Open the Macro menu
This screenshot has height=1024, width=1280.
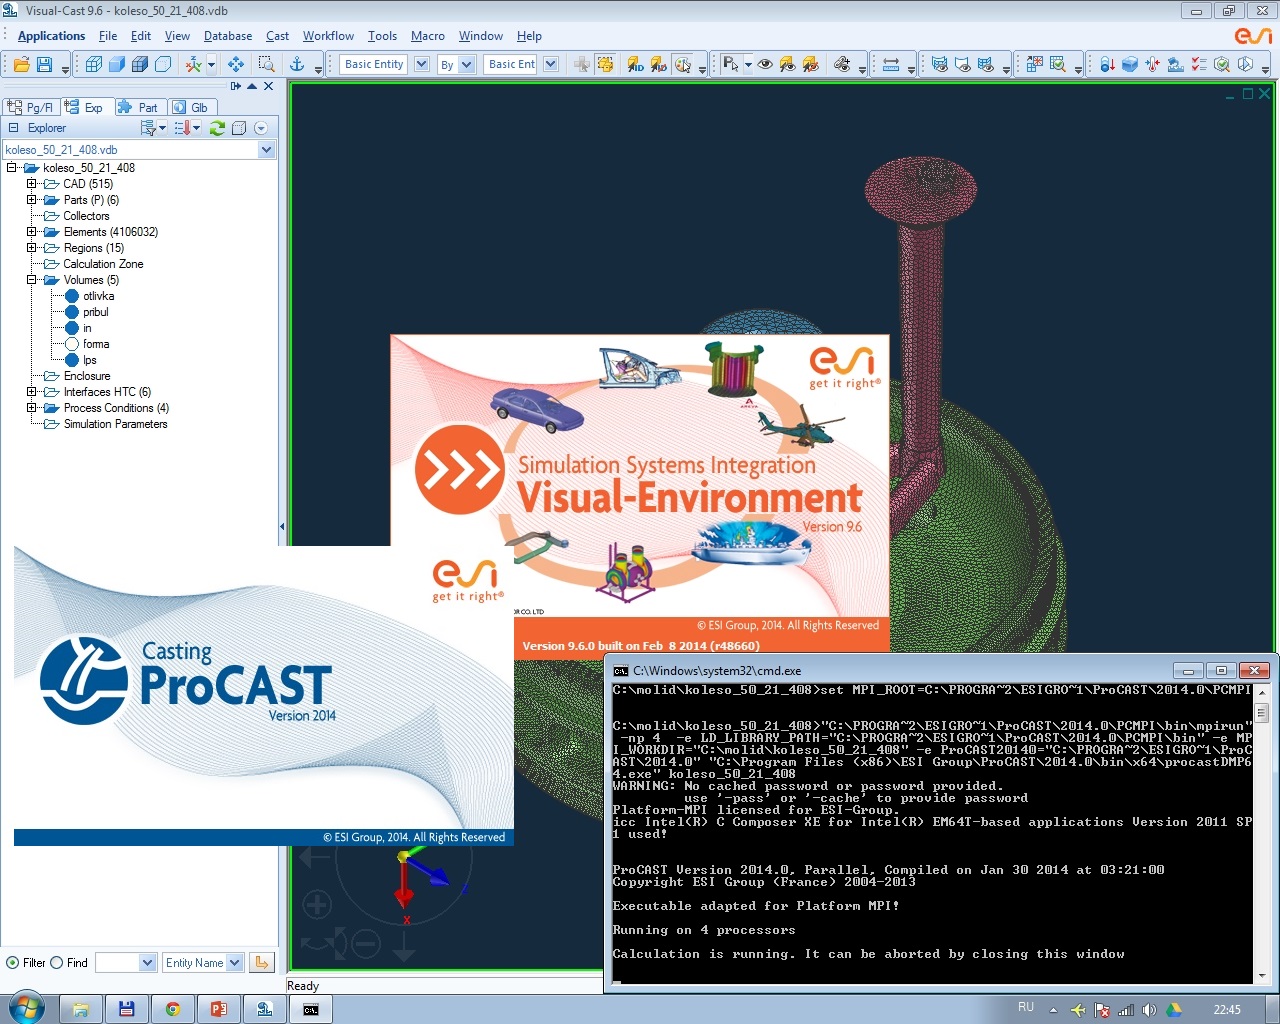point(427,36)
